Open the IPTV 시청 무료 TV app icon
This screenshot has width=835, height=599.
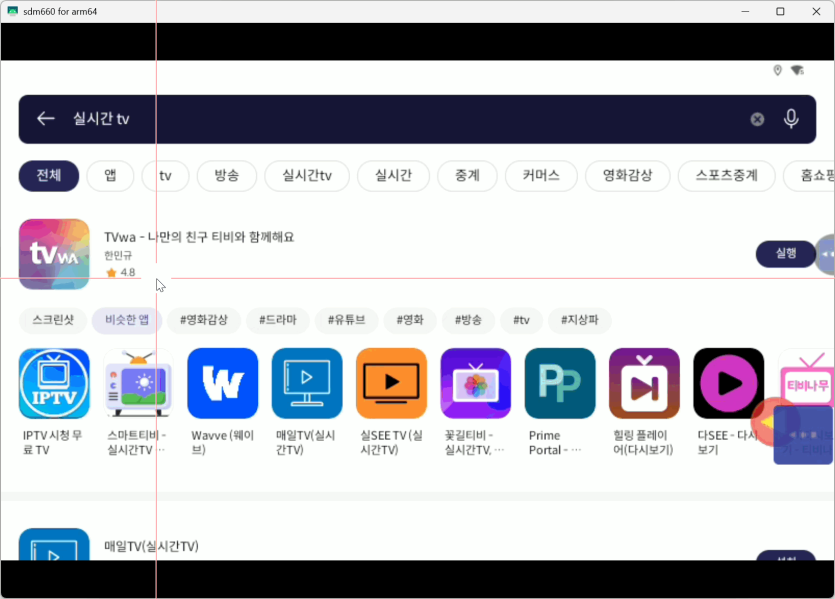(x=54, y=383)
